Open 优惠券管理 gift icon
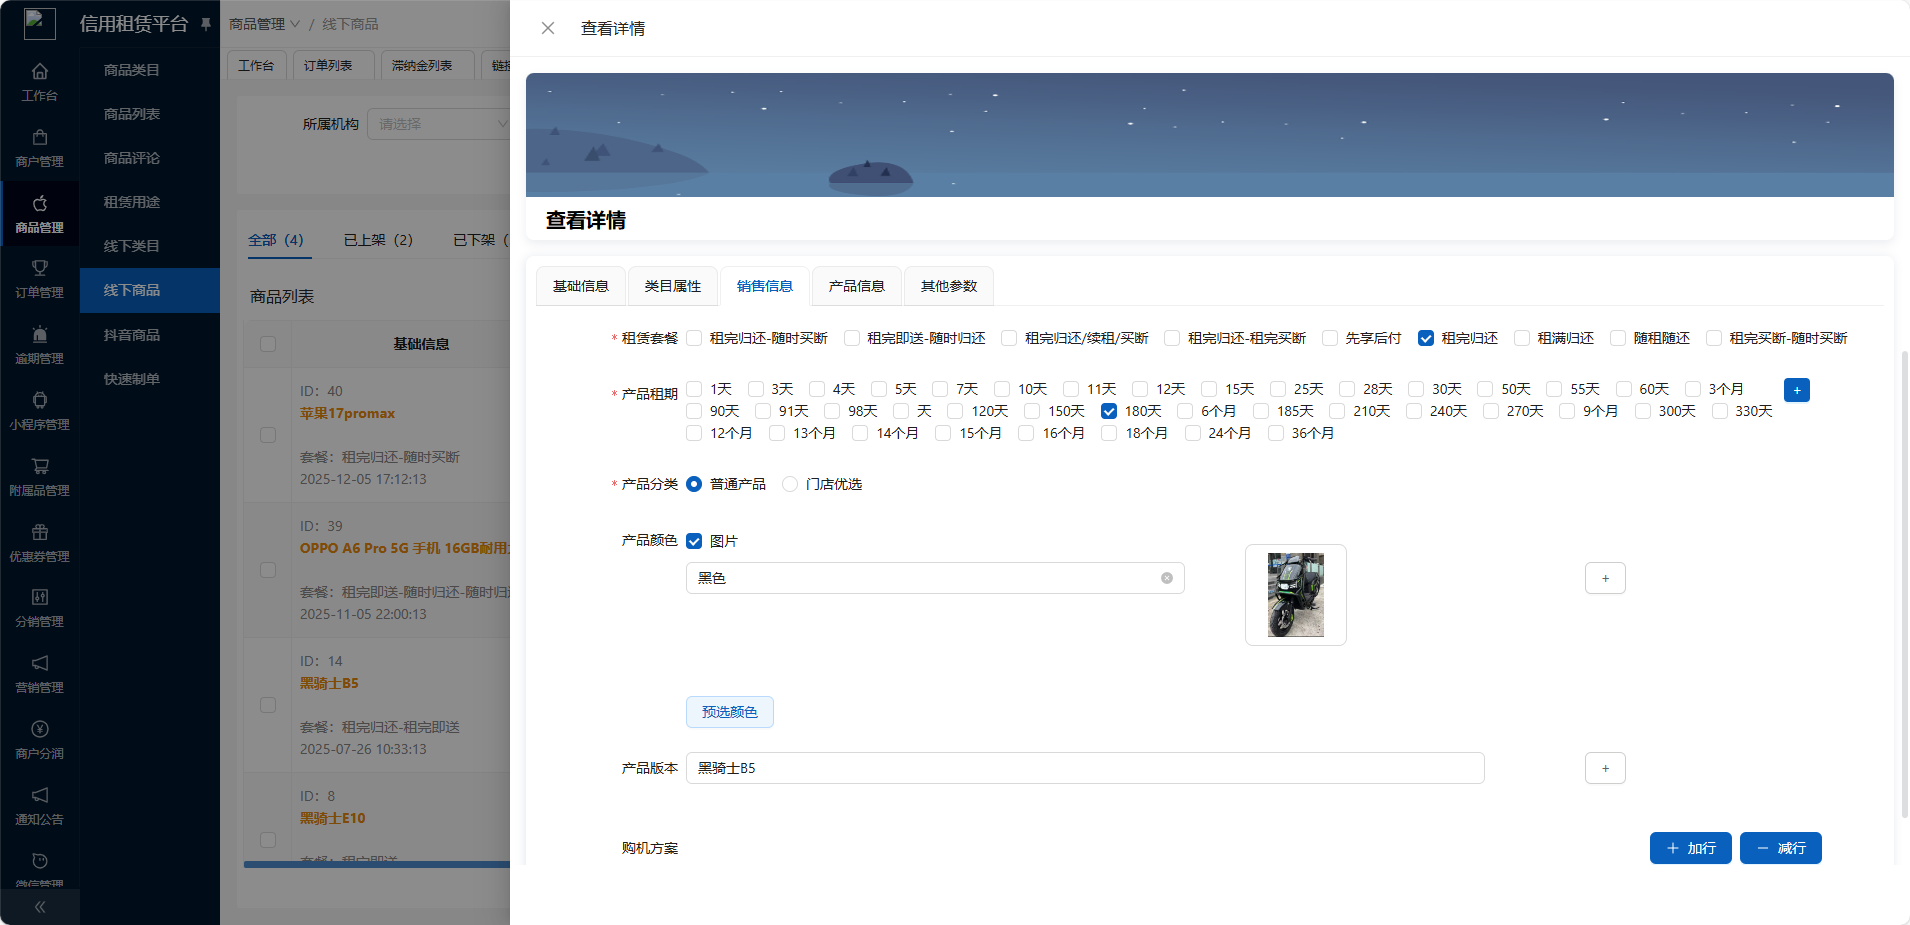This screenshot has width=1910, height=925. [x=40, y=533]
